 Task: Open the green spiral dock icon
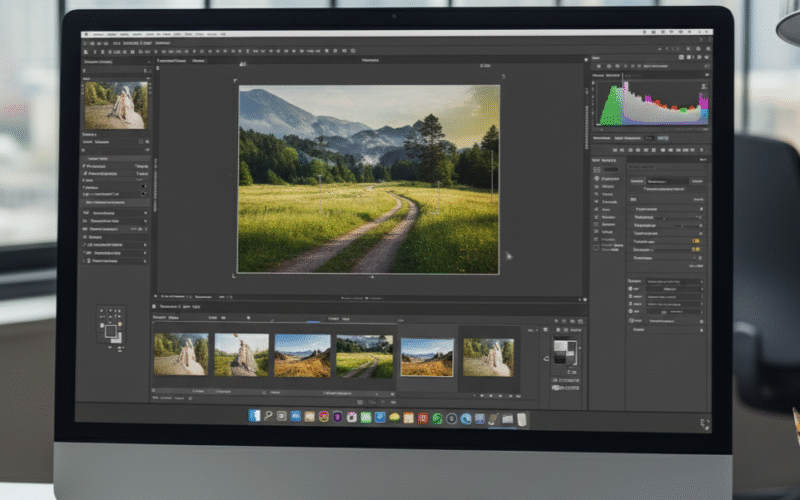(437, 419)
